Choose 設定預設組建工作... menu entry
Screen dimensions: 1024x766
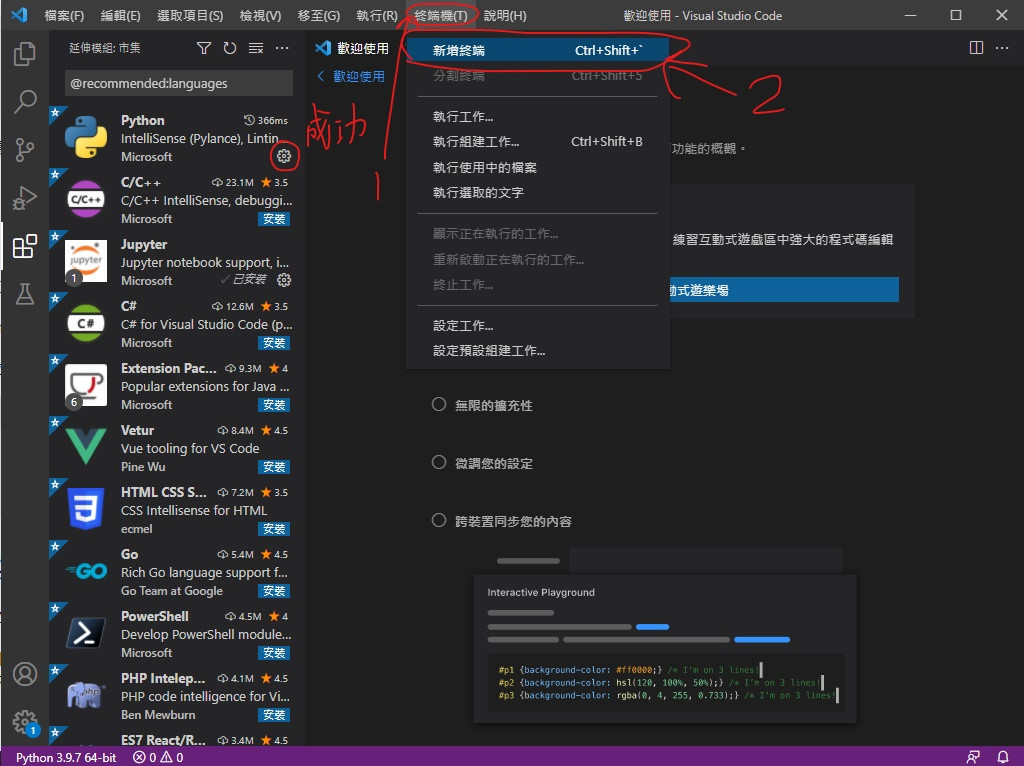(x=537, y=351)
